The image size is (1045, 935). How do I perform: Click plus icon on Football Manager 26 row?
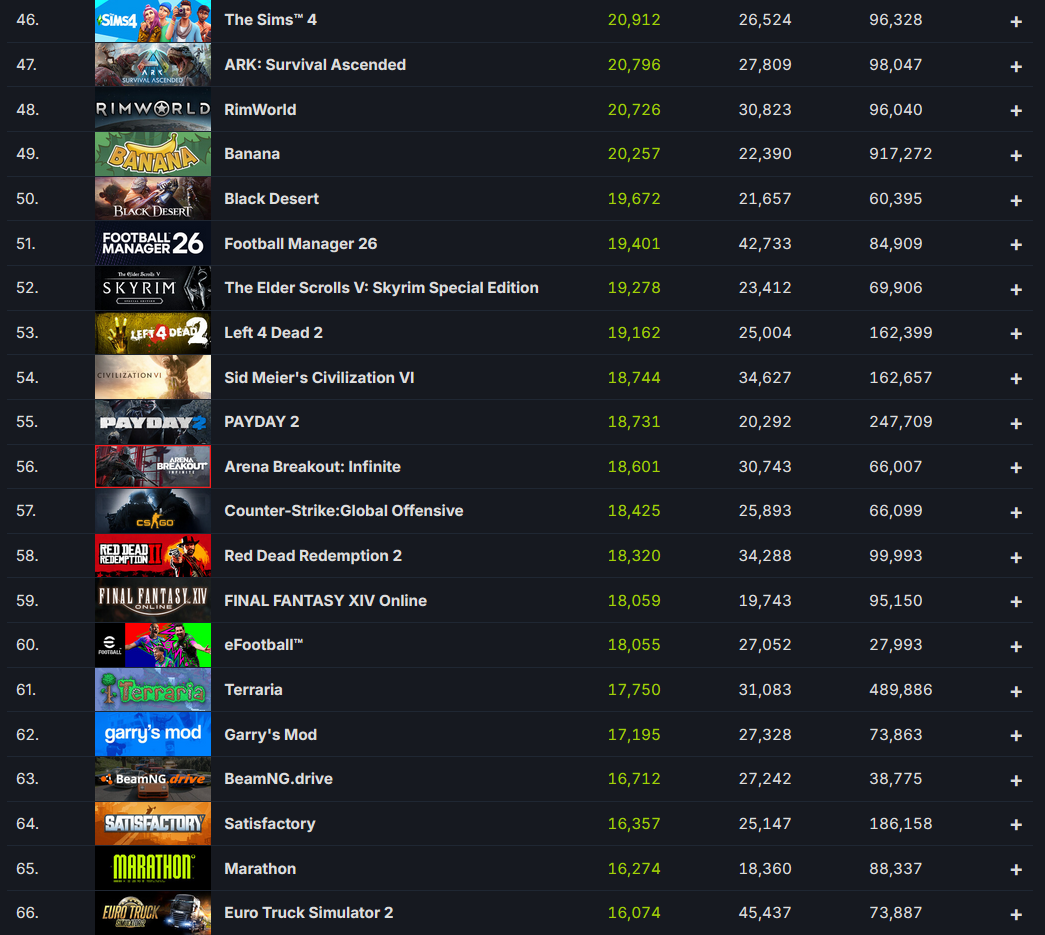pyautogui.click(x=1016, y=245)
